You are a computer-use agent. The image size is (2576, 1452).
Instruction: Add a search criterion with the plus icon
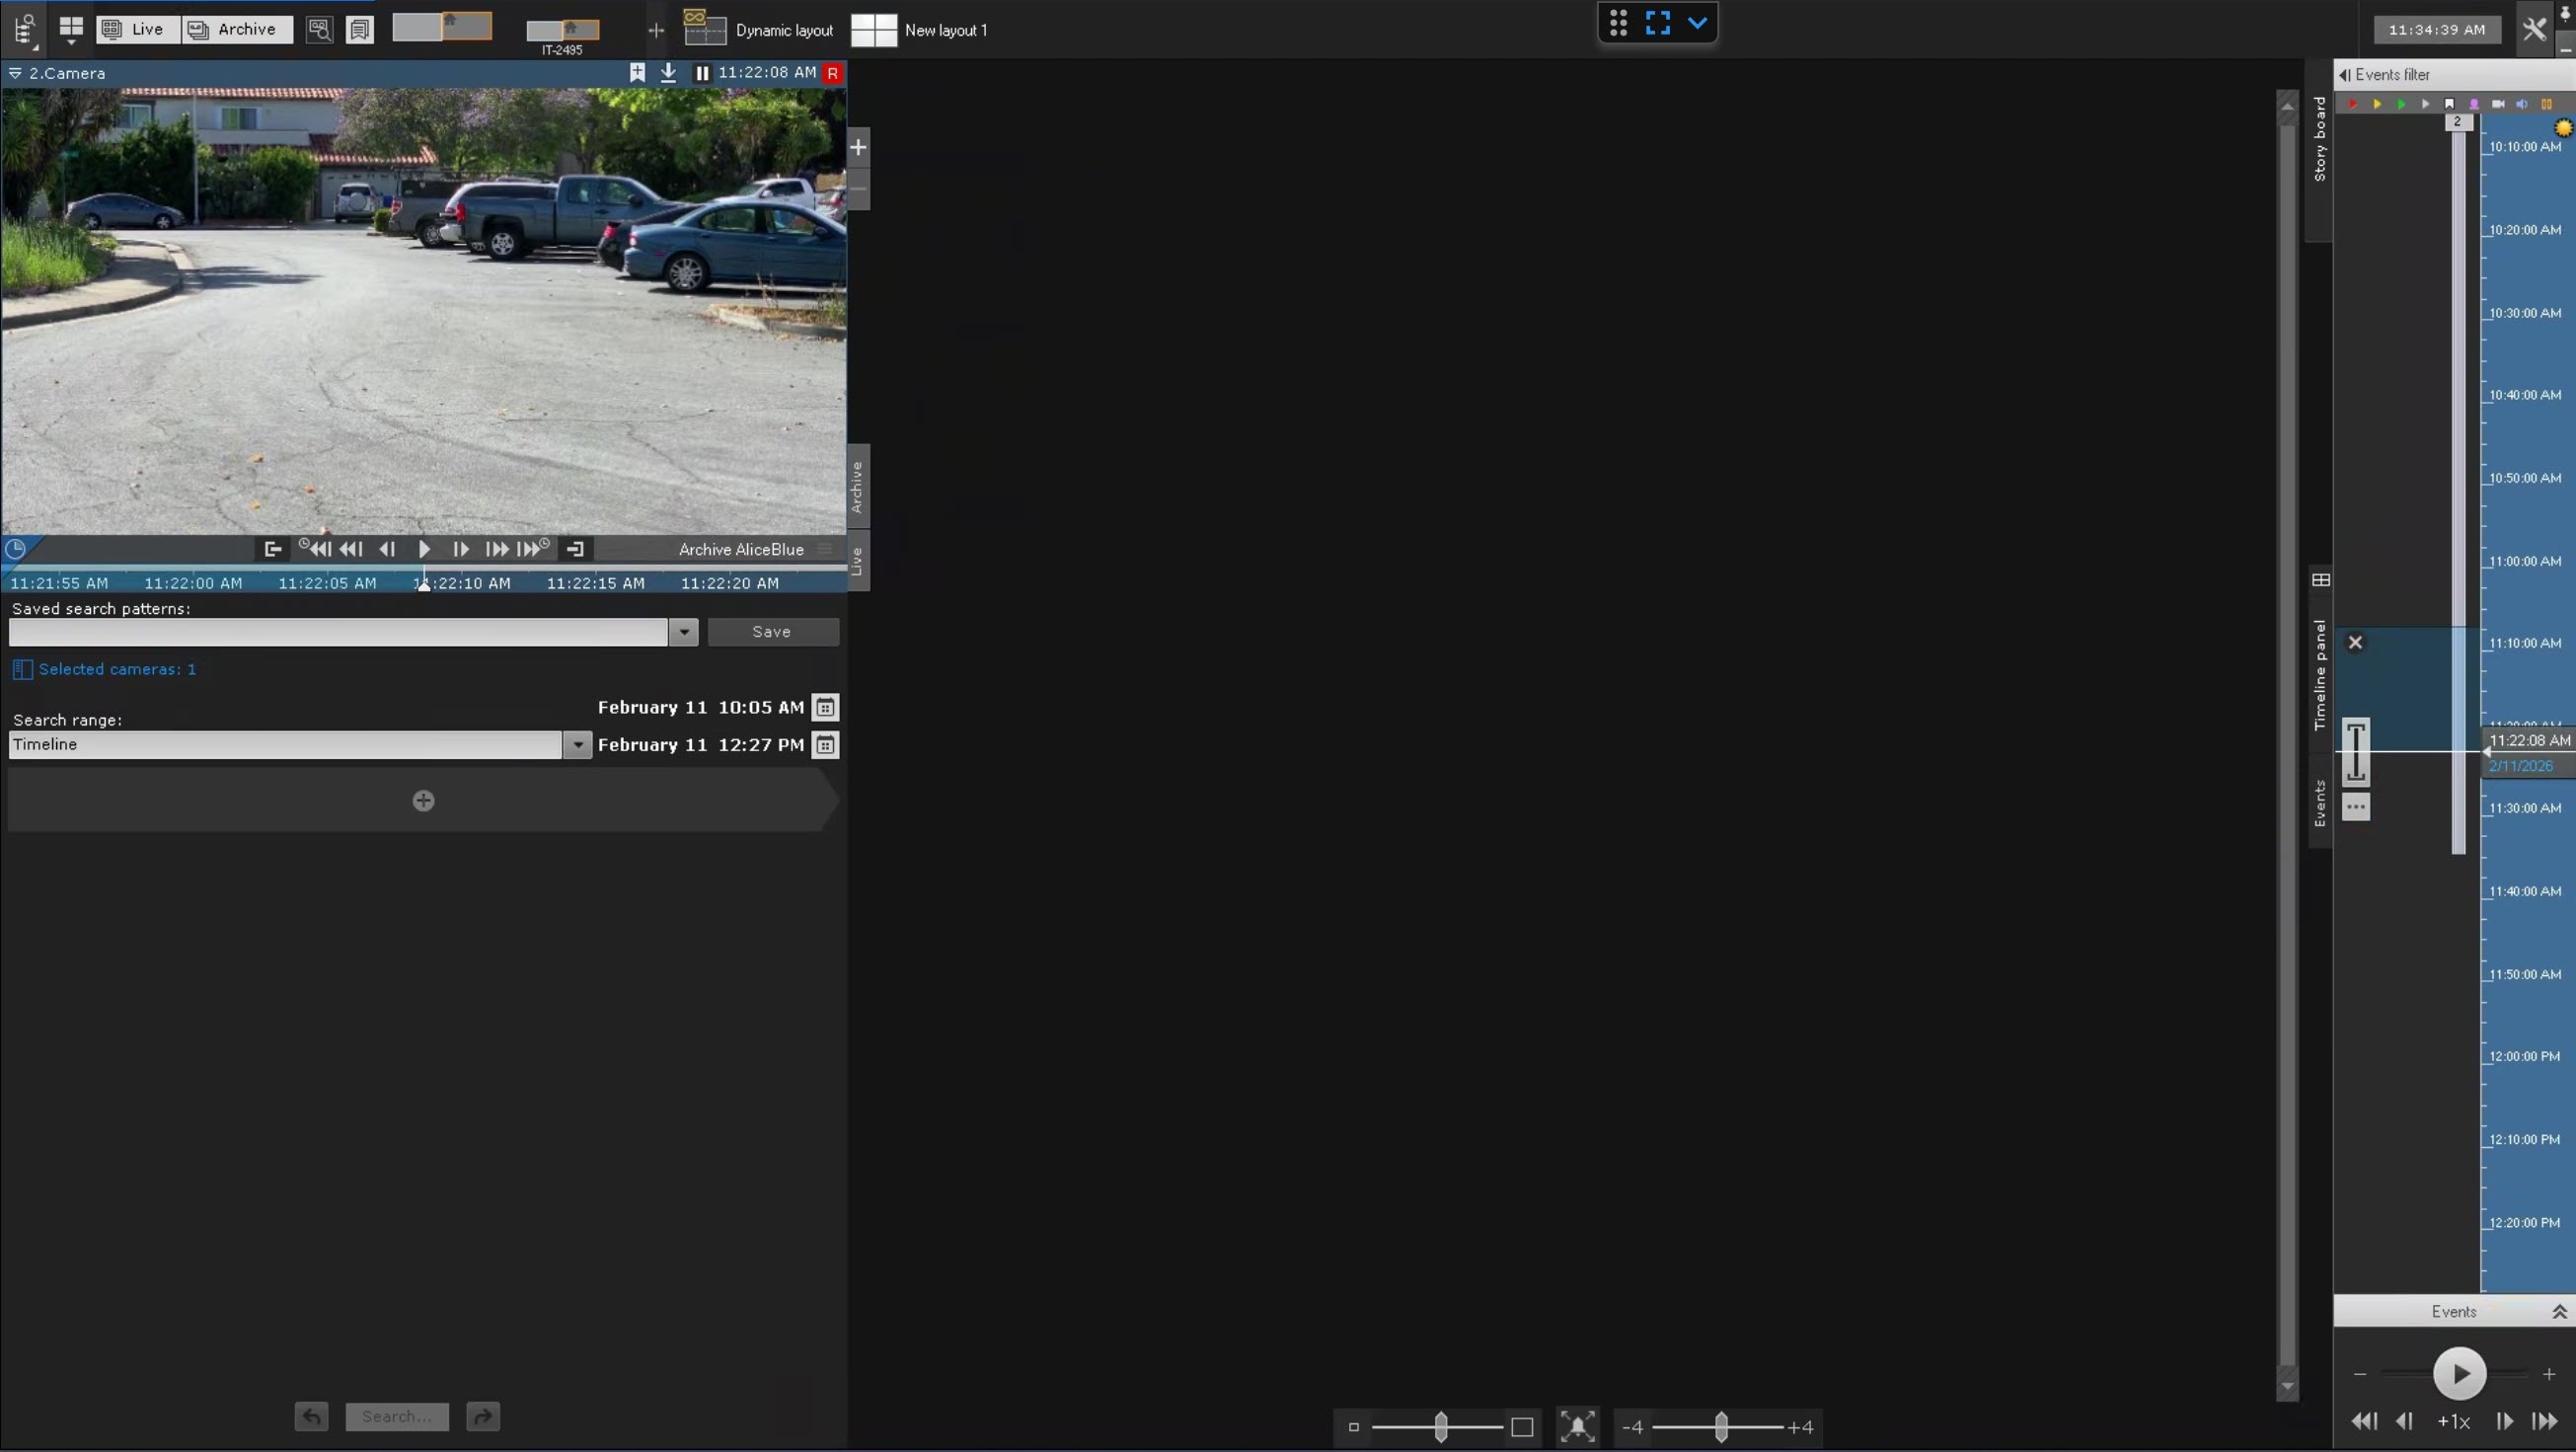pos(423,801)
